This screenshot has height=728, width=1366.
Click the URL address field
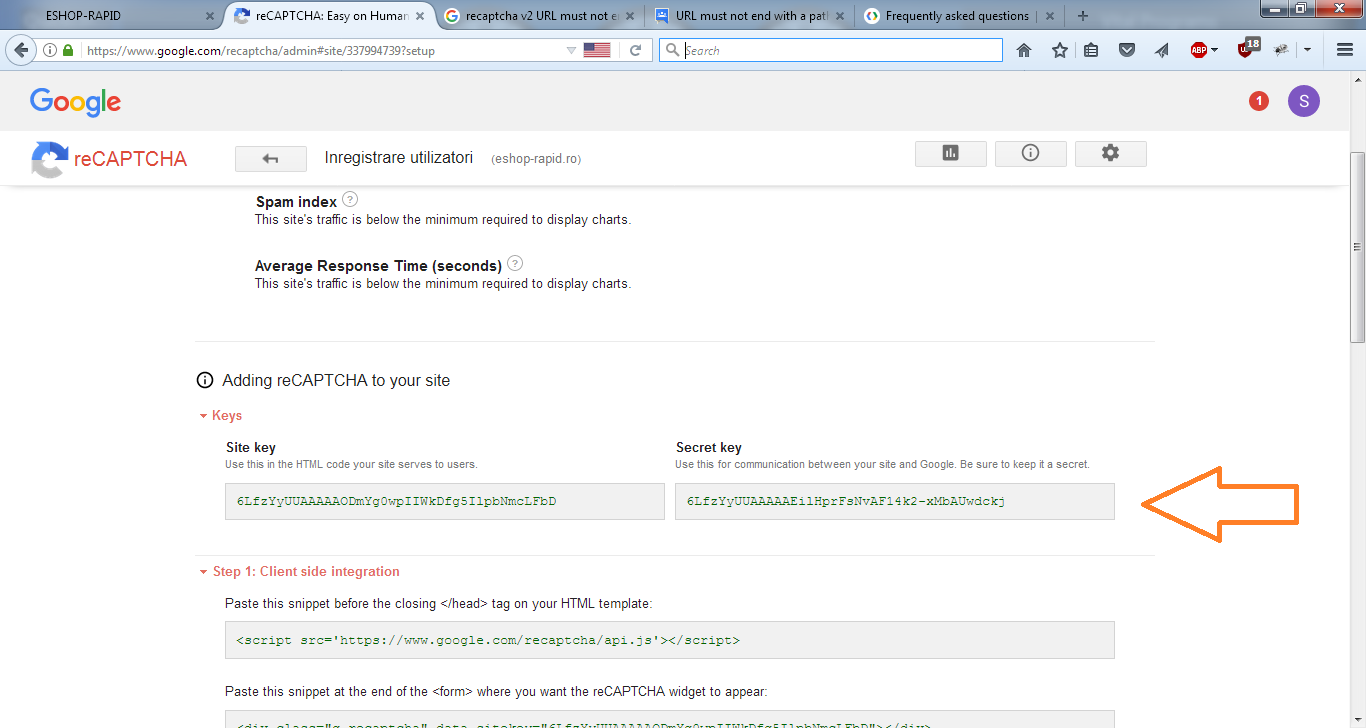click(x=320, y=50)
